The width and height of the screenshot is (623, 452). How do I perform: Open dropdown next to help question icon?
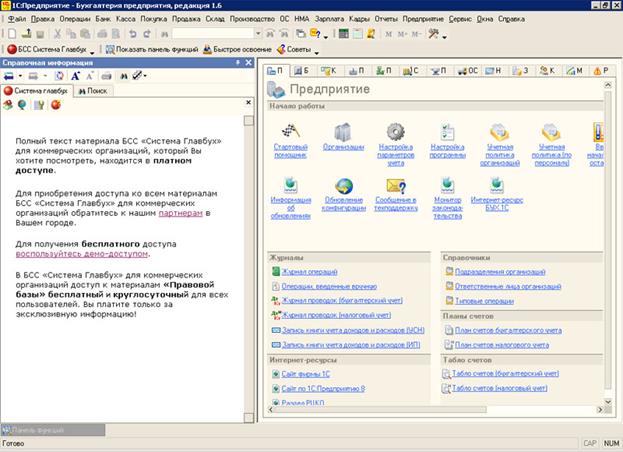[326, 37]
